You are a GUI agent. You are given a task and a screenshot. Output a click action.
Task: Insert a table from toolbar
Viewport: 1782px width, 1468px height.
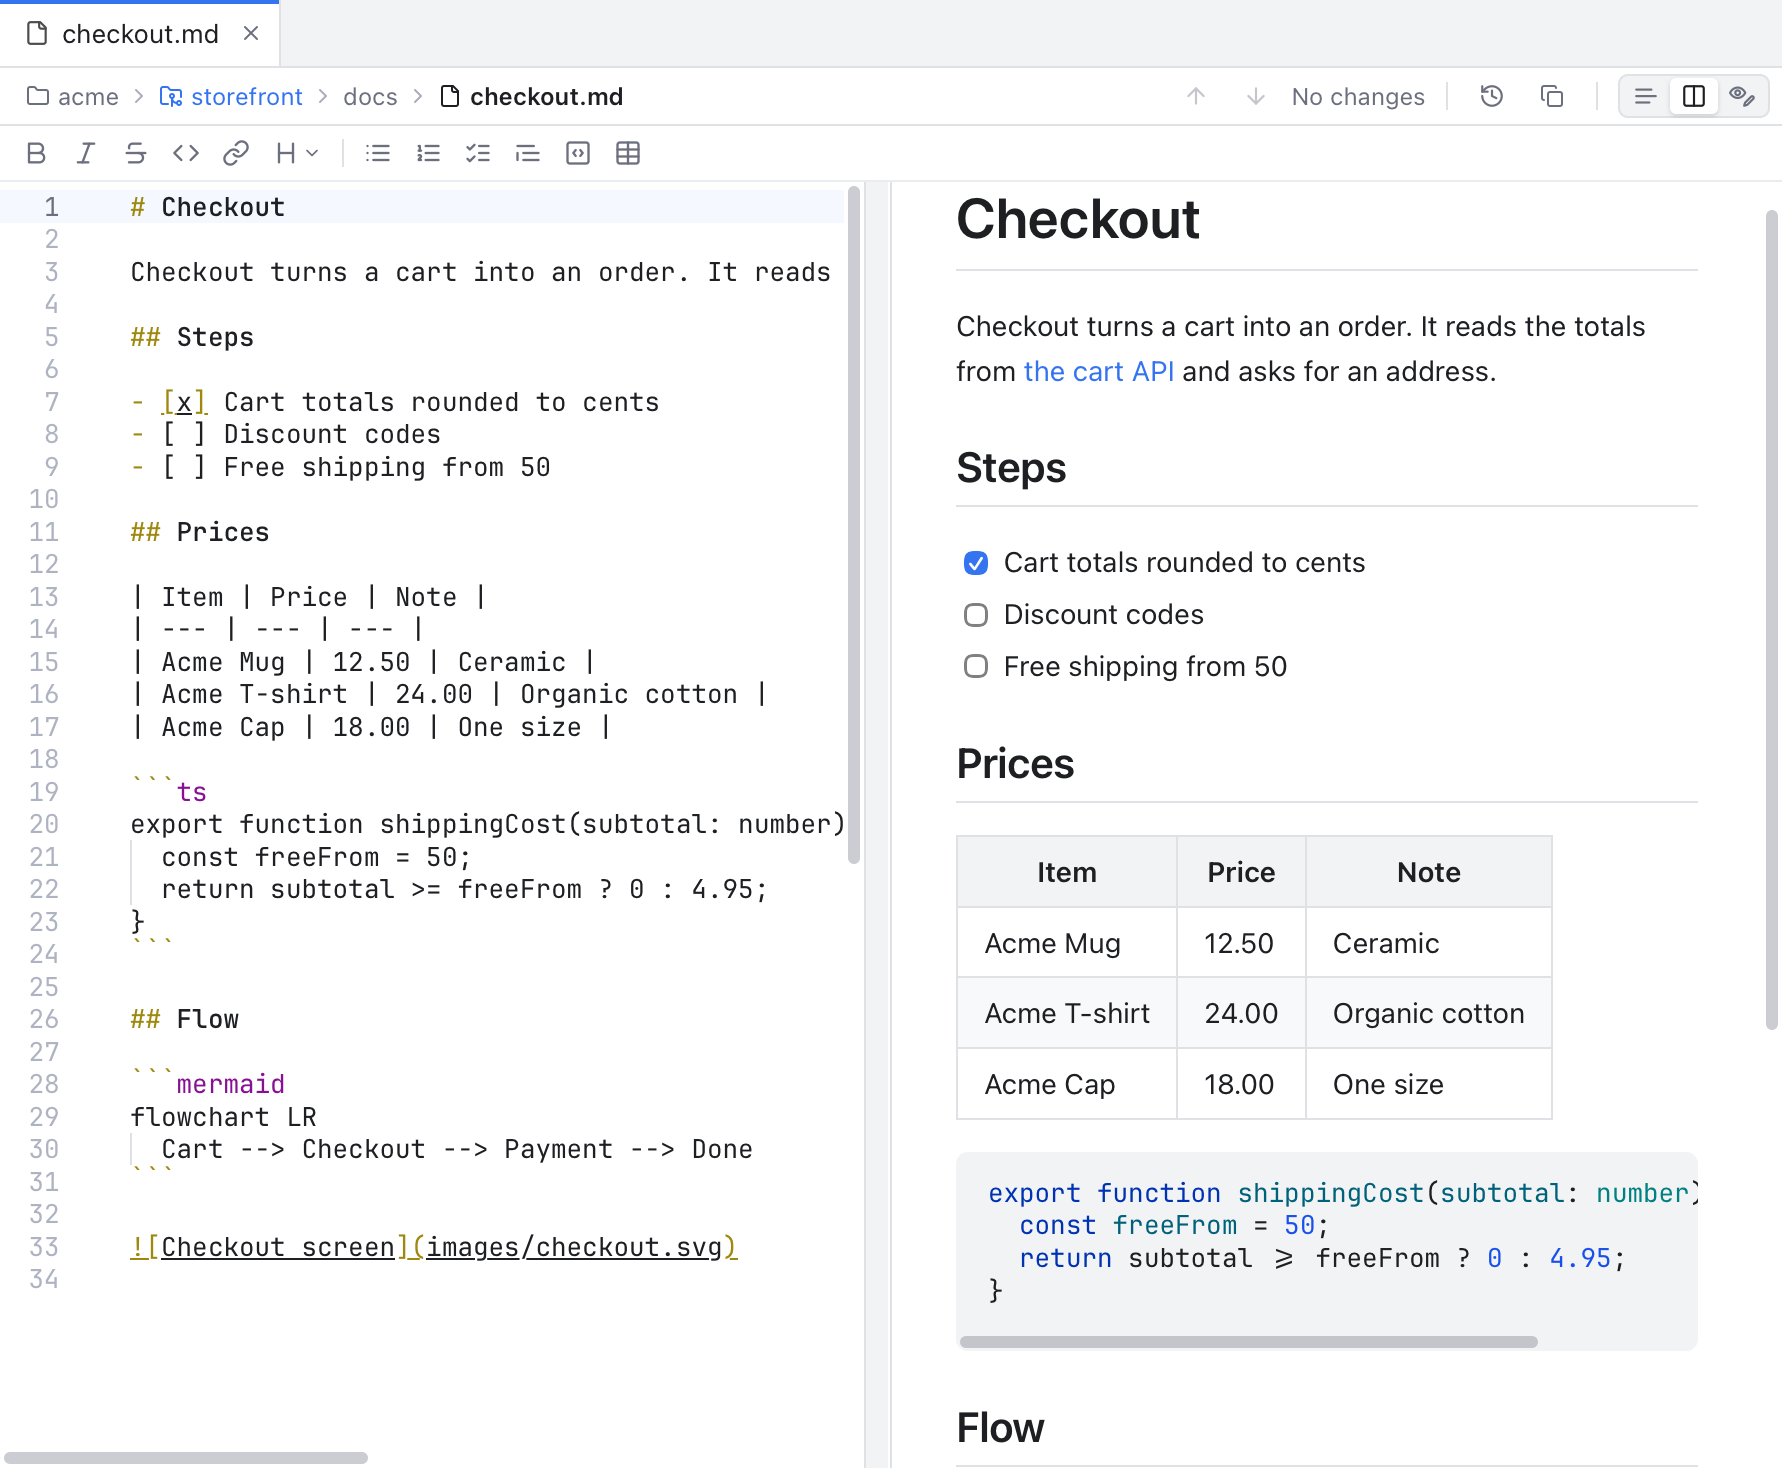(x=628, y=153)
